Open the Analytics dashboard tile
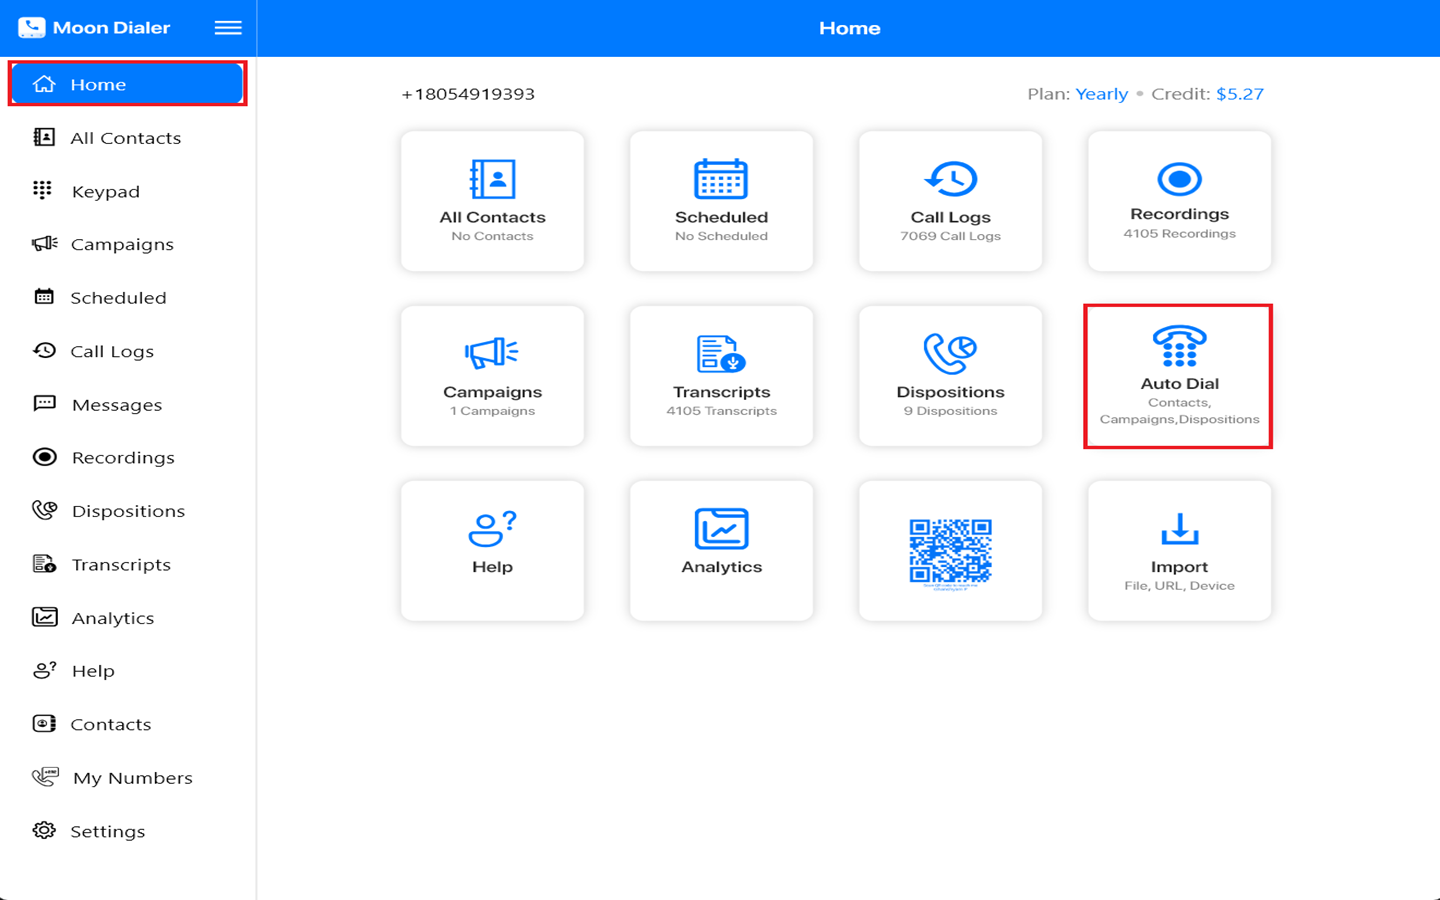The width and height of the screenshot is (1440, 900). 721,551
